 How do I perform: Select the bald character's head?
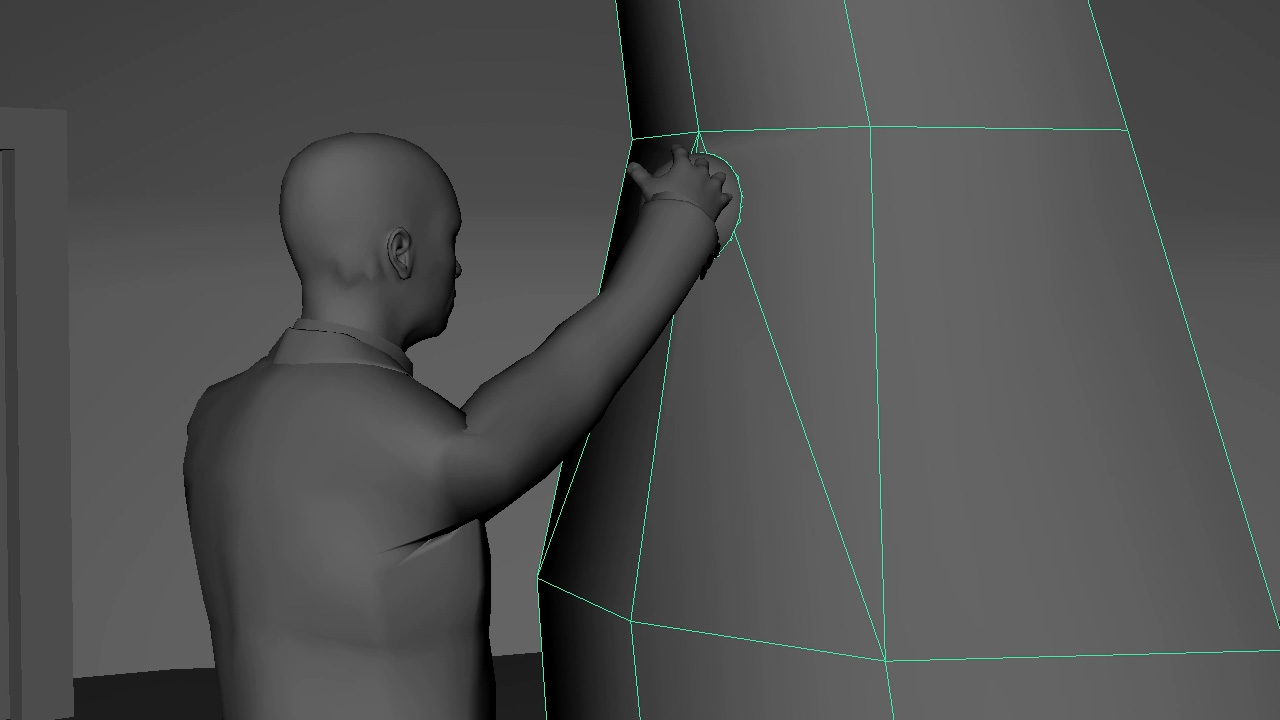click(x=368, y=236)
